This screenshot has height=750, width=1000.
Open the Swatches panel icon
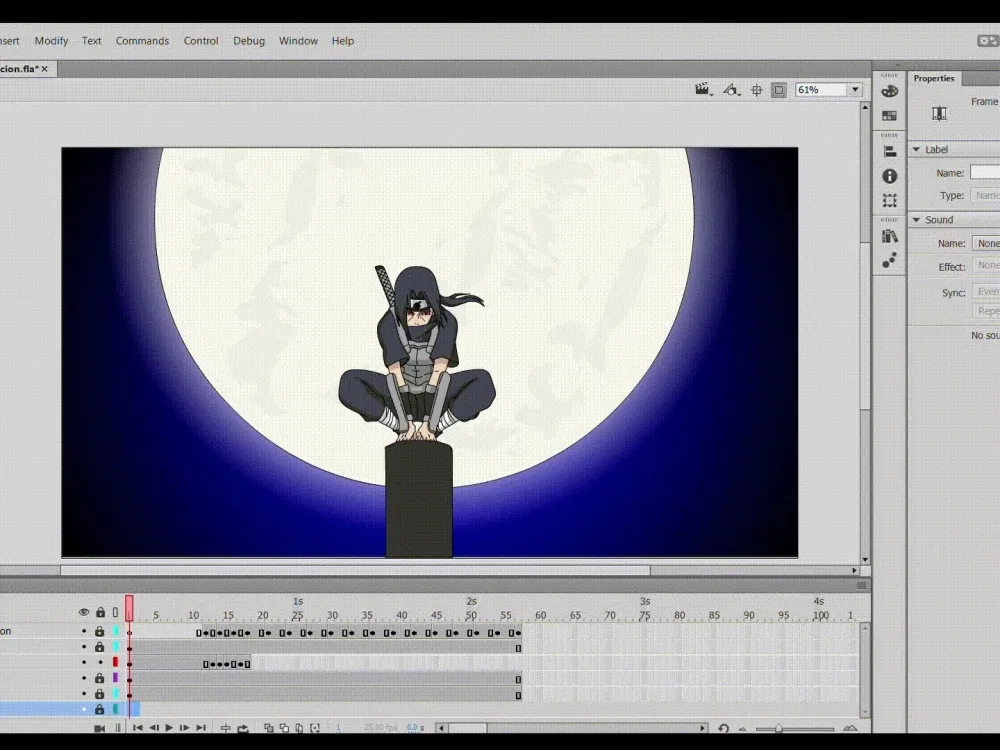click(890, 116)
